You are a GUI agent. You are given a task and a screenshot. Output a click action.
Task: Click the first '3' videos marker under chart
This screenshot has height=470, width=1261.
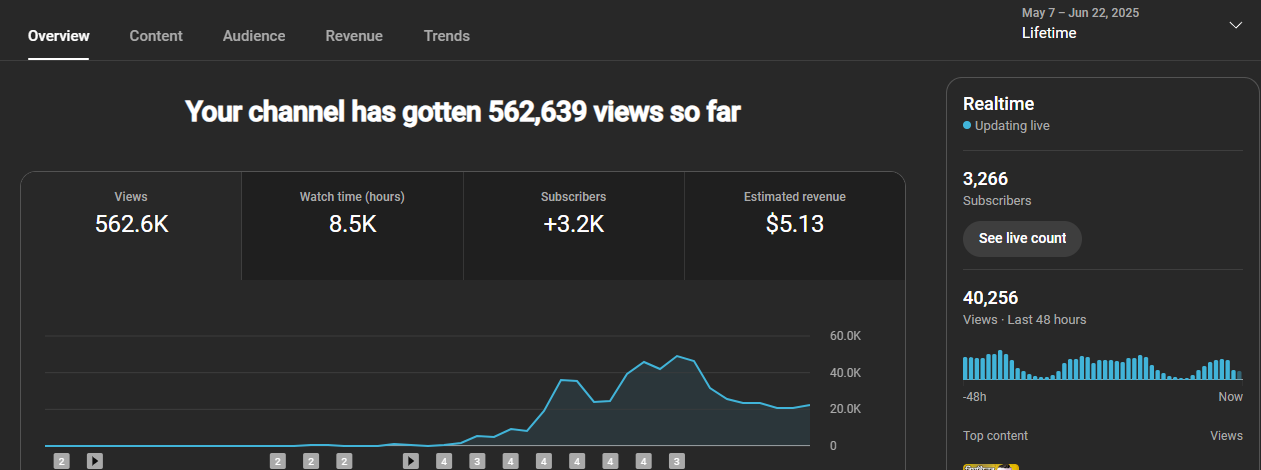click(x=477, y=461)
